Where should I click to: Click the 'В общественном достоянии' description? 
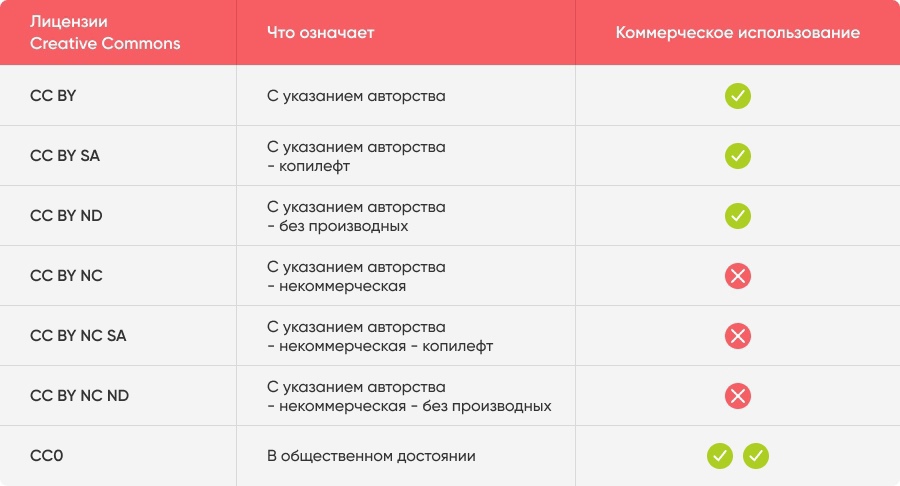(371, 456)
